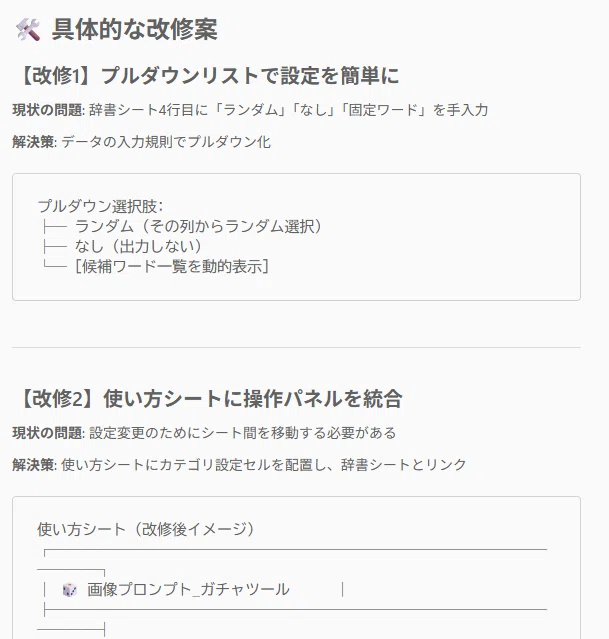This screenshot has width=609, height=639.
Task: Click the second 解決策 bold label
Action: click(35, 465)
